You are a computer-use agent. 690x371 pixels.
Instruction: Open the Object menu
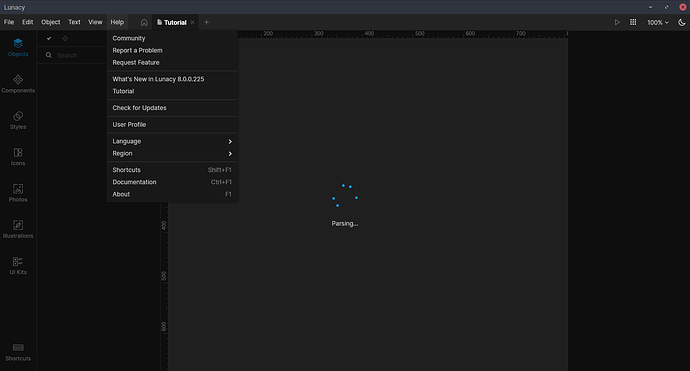coord(51,22)
